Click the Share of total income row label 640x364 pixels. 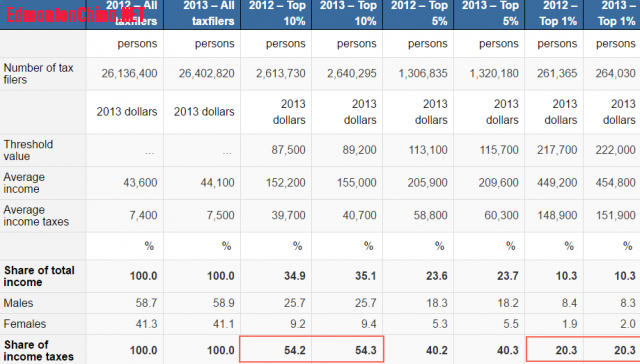click(x=39, y=276)
